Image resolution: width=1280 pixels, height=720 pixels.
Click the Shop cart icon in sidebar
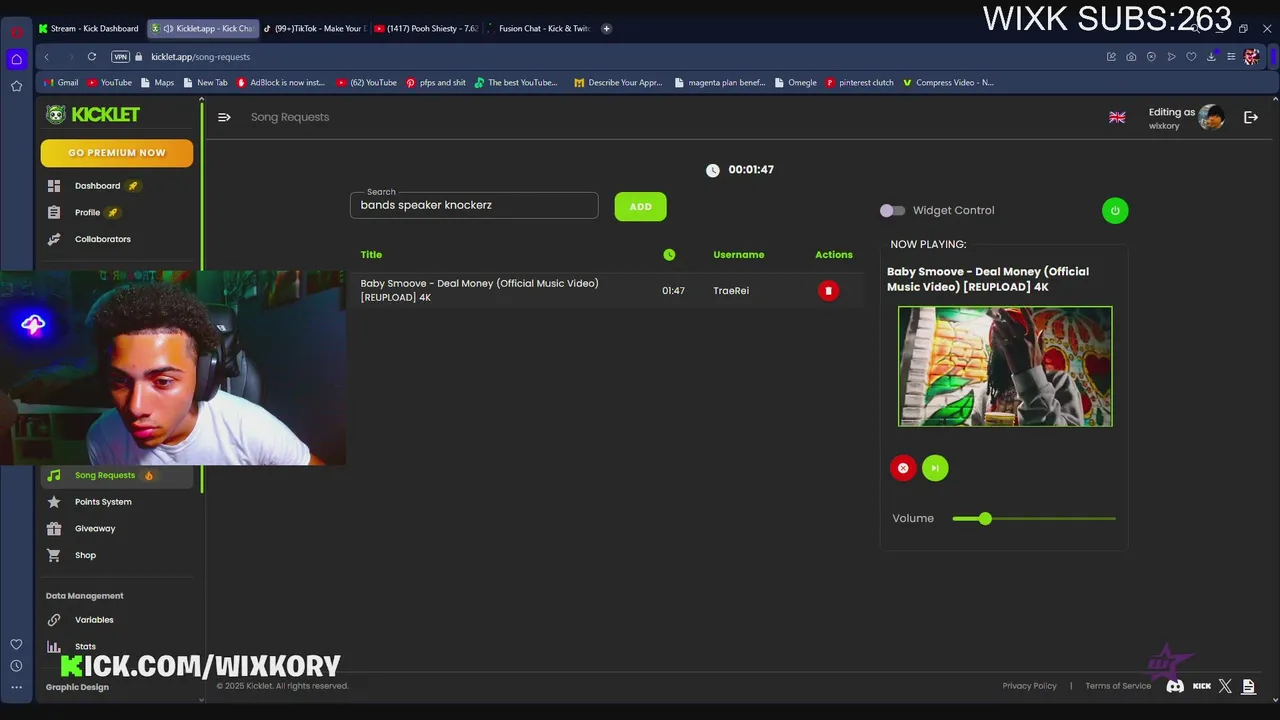(x=54, y=555)
